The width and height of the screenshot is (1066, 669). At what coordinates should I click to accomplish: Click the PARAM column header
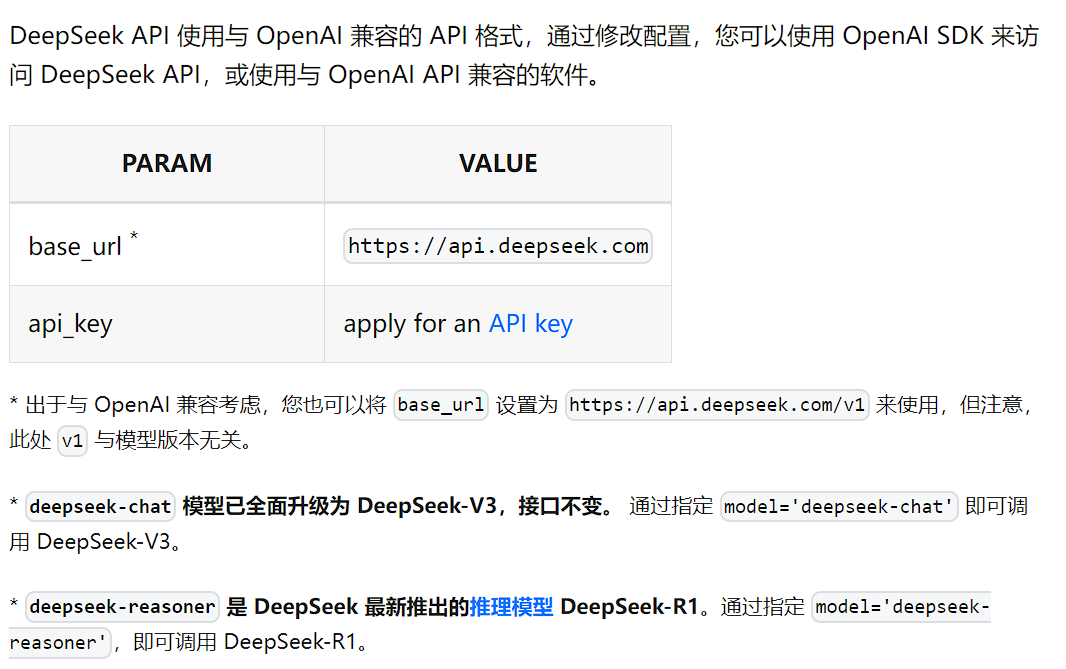tap(167, 163)
